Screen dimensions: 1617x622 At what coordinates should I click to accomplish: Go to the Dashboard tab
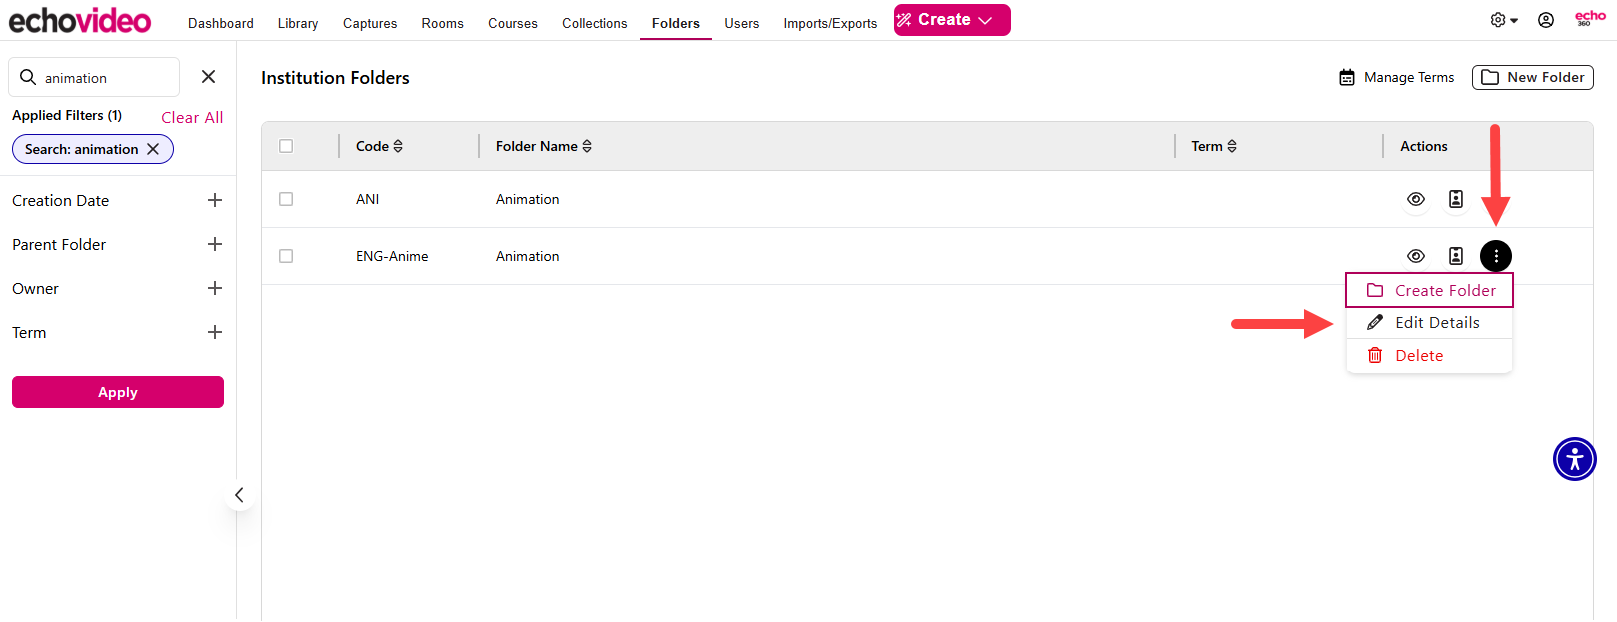coord(221,23)
